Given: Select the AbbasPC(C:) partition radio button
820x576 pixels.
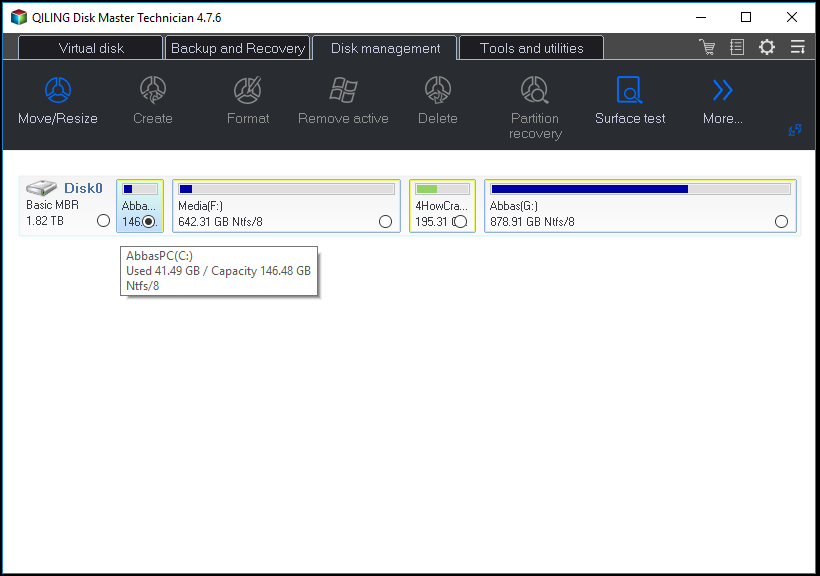Looking at the screenshot, I should click(149, 222).
